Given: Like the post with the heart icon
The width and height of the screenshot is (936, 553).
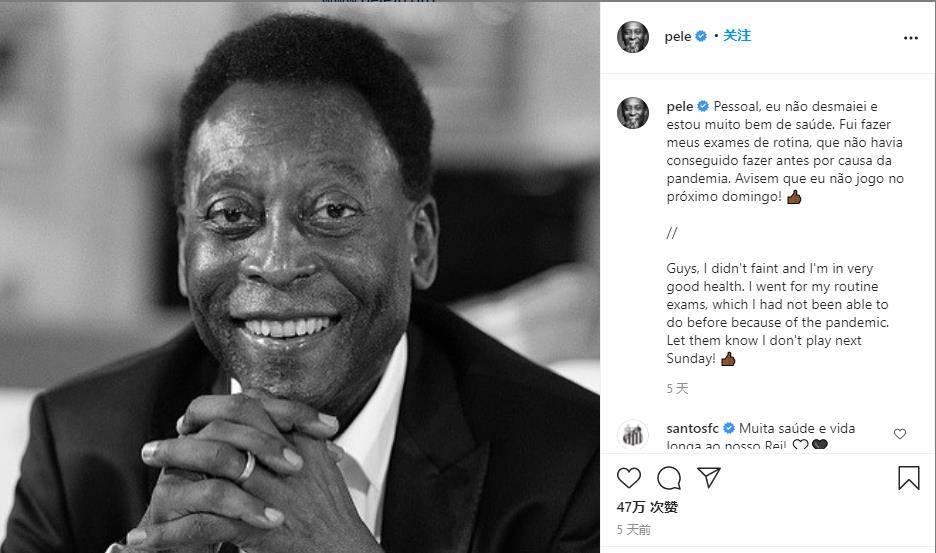Looking at the screenshot, I should click(629, 478).
